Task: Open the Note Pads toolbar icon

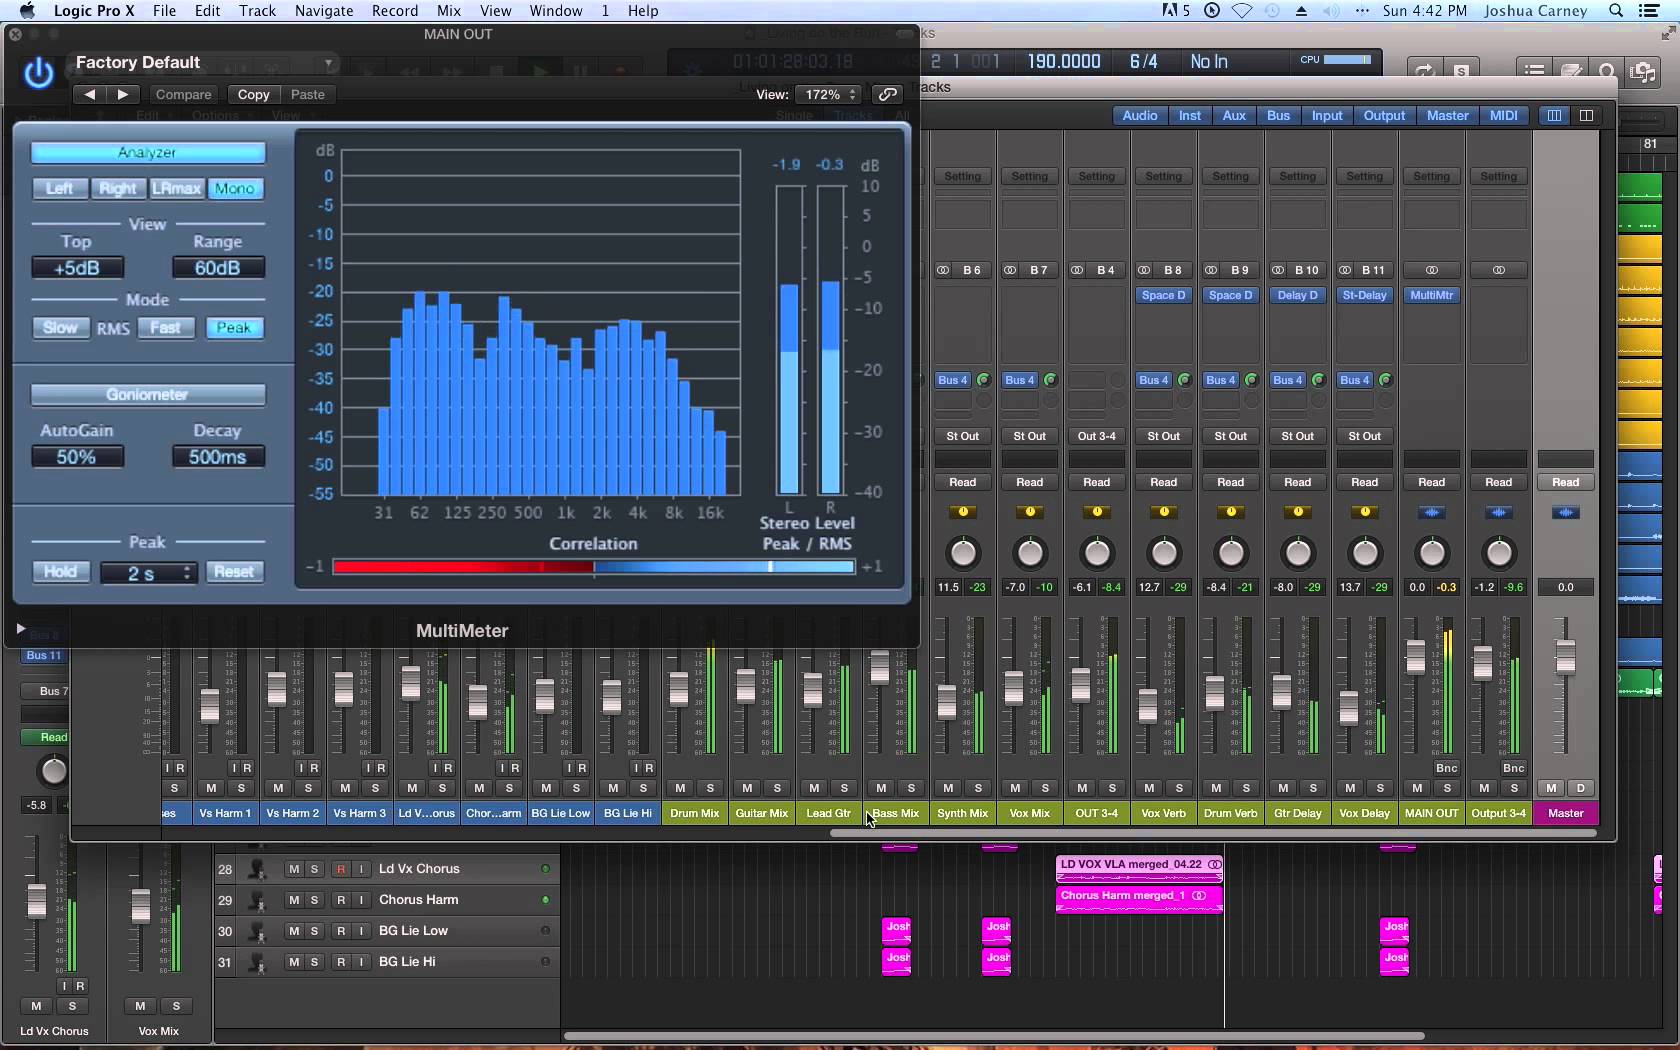Action: 1571,70
